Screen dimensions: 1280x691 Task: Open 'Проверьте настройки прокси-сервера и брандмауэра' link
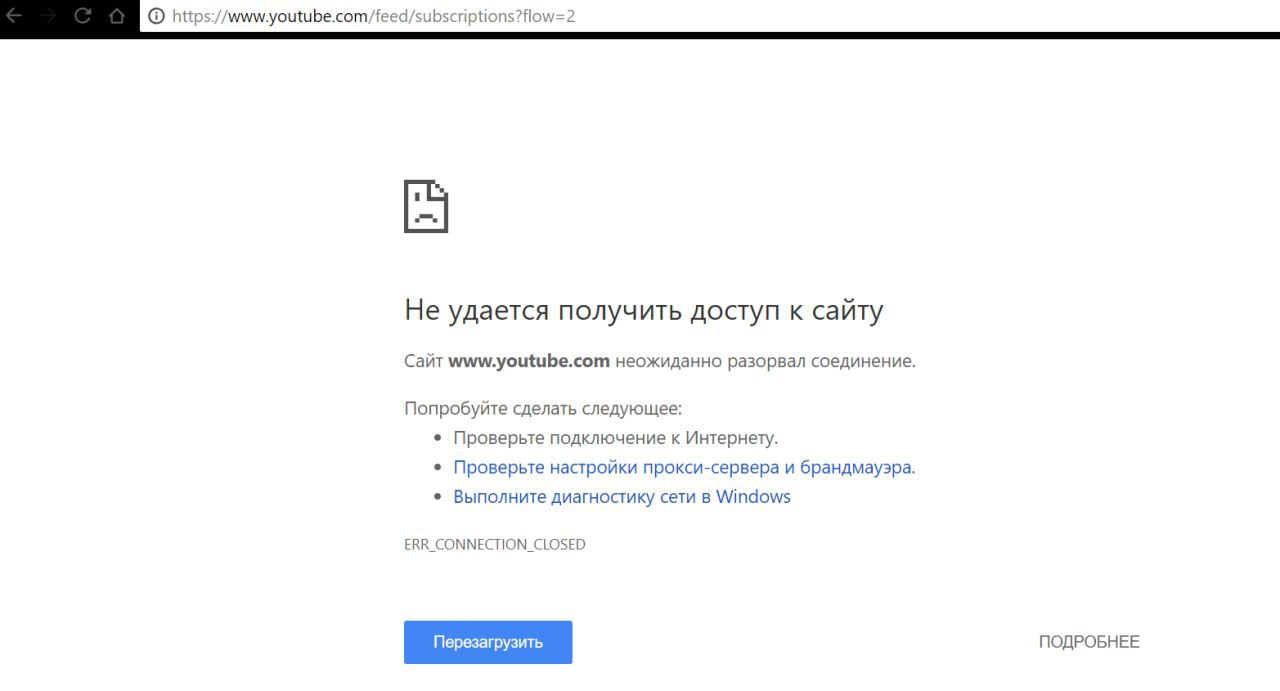(x=684, y=467)
